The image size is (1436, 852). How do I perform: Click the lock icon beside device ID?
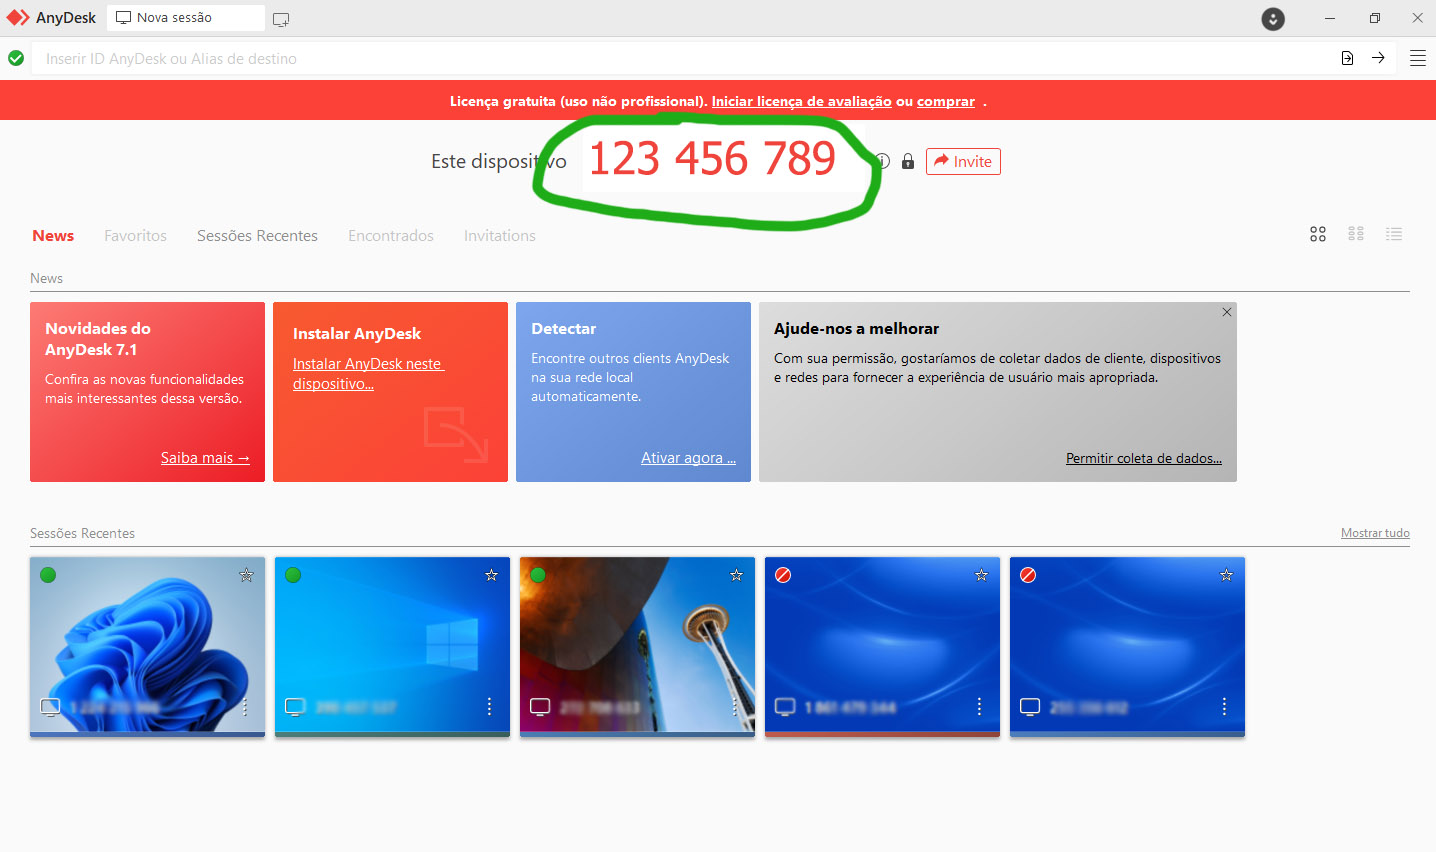(908, 162)
